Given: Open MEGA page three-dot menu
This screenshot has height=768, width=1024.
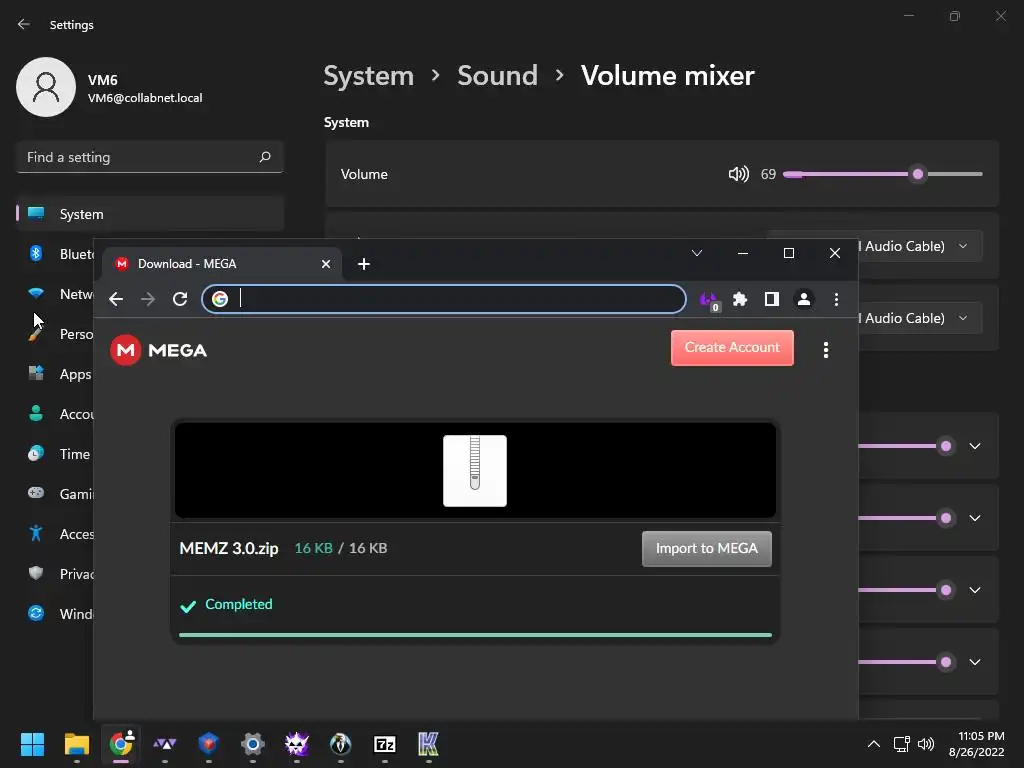Looking at the screenshot, I should [x=826, y=350].
